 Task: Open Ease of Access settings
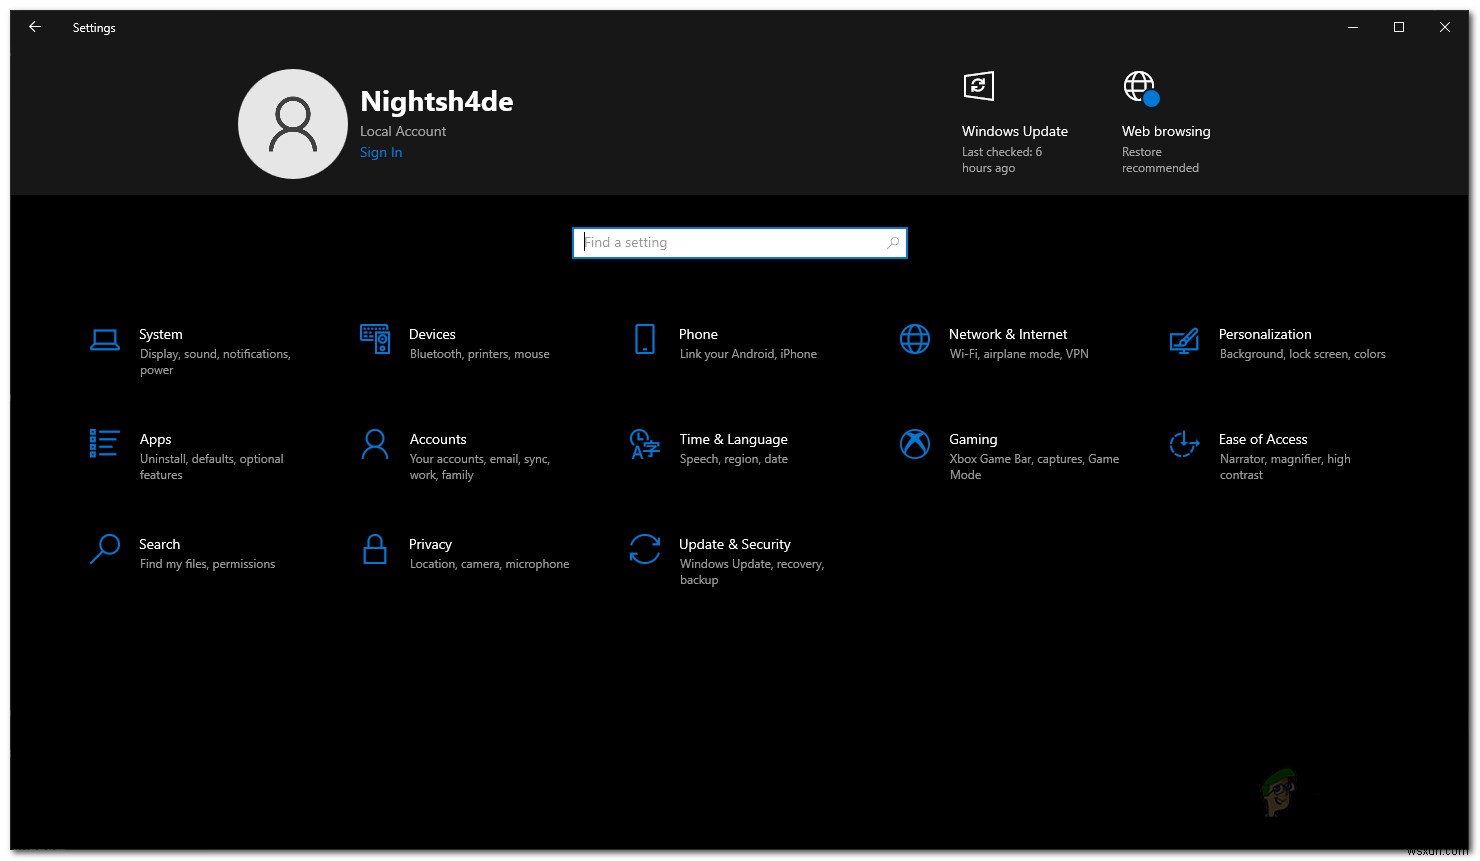click(x=1263, y=448)
